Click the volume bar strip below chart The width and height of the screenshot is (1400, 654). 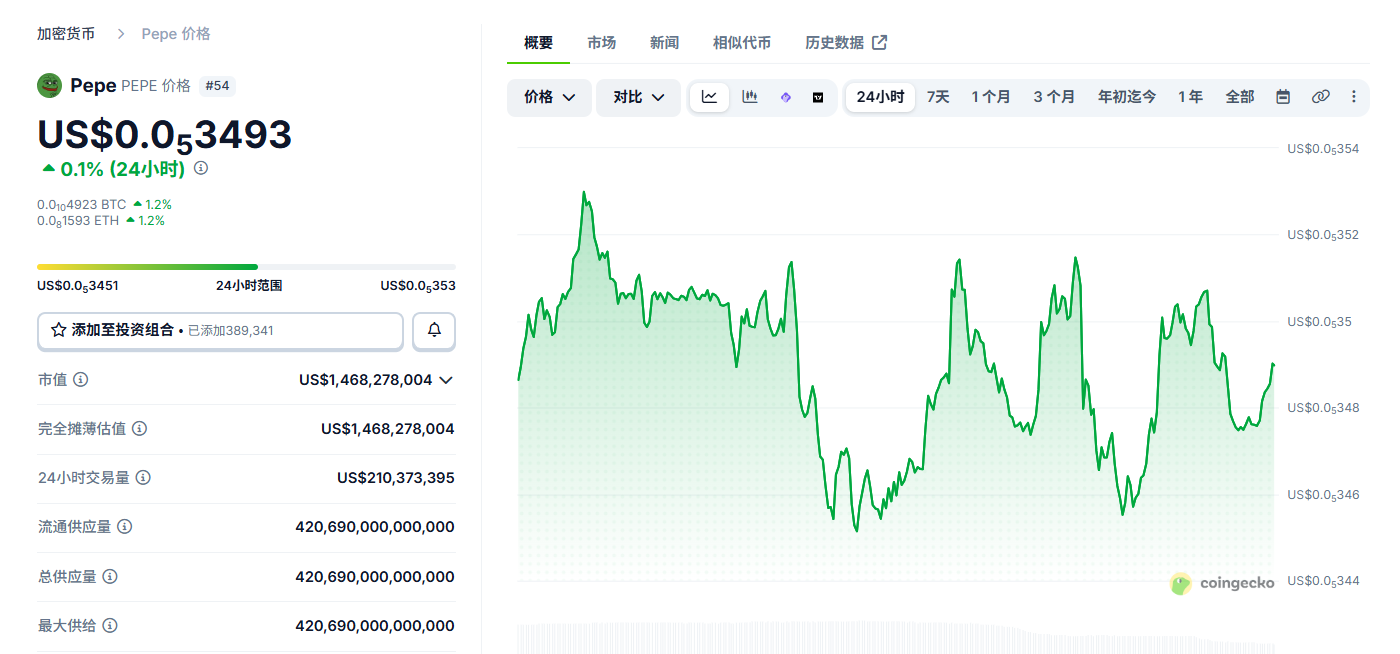pos(896,639)
